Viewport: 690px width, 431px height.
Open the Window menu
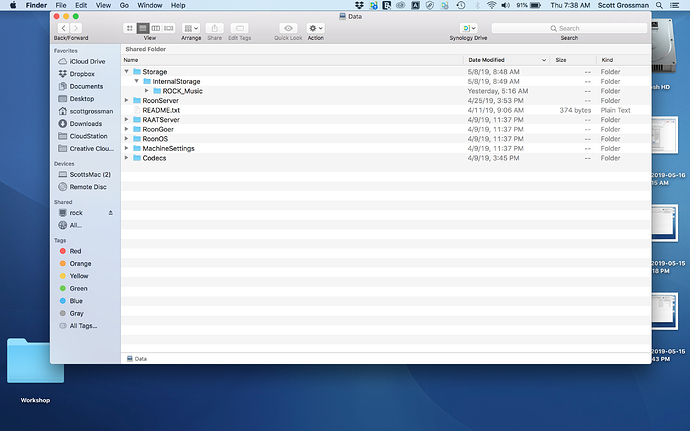[x=150, y=5]
